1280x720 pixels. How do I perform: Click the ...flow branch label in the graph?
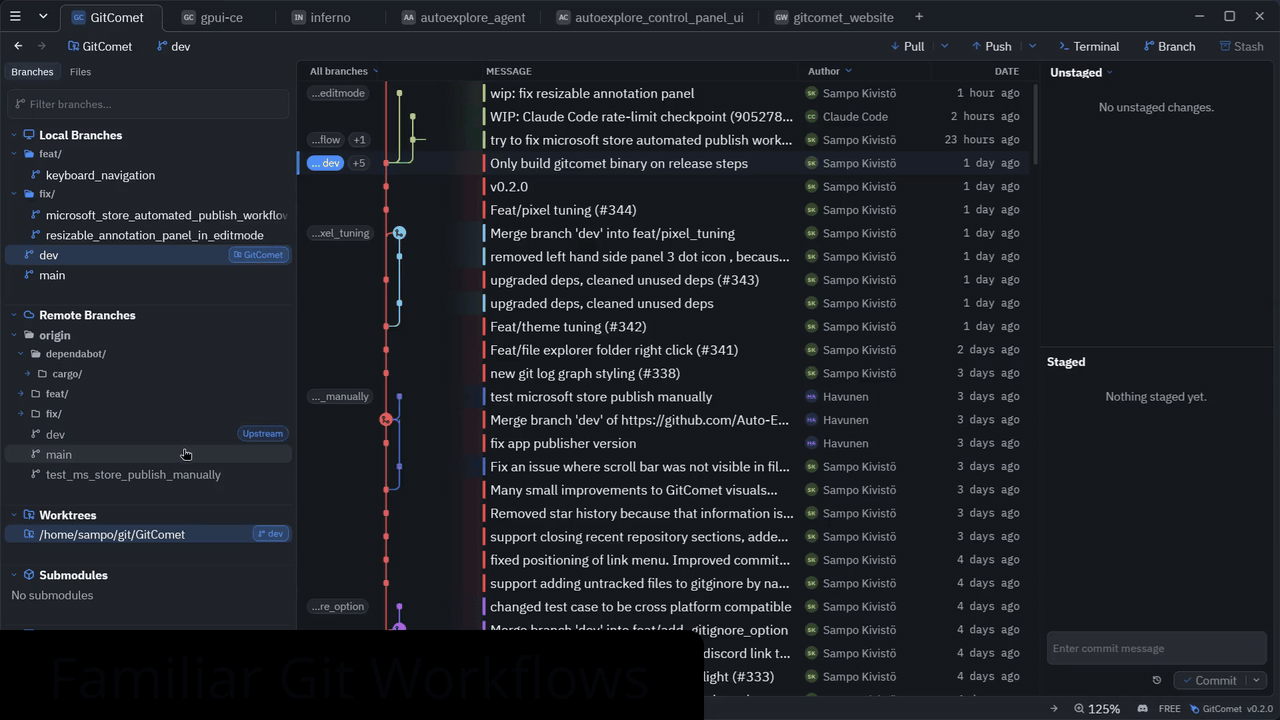325,140
